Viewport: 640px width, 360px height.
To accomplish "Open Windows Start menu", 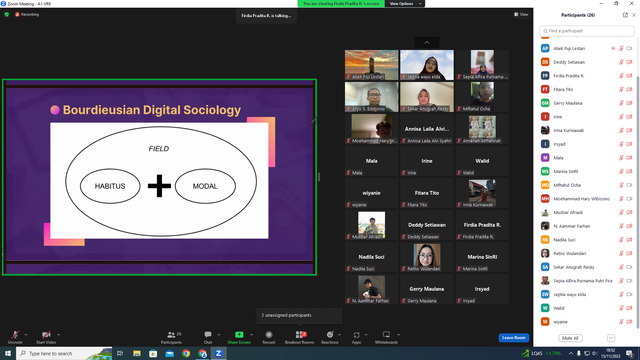I will 8,353.
